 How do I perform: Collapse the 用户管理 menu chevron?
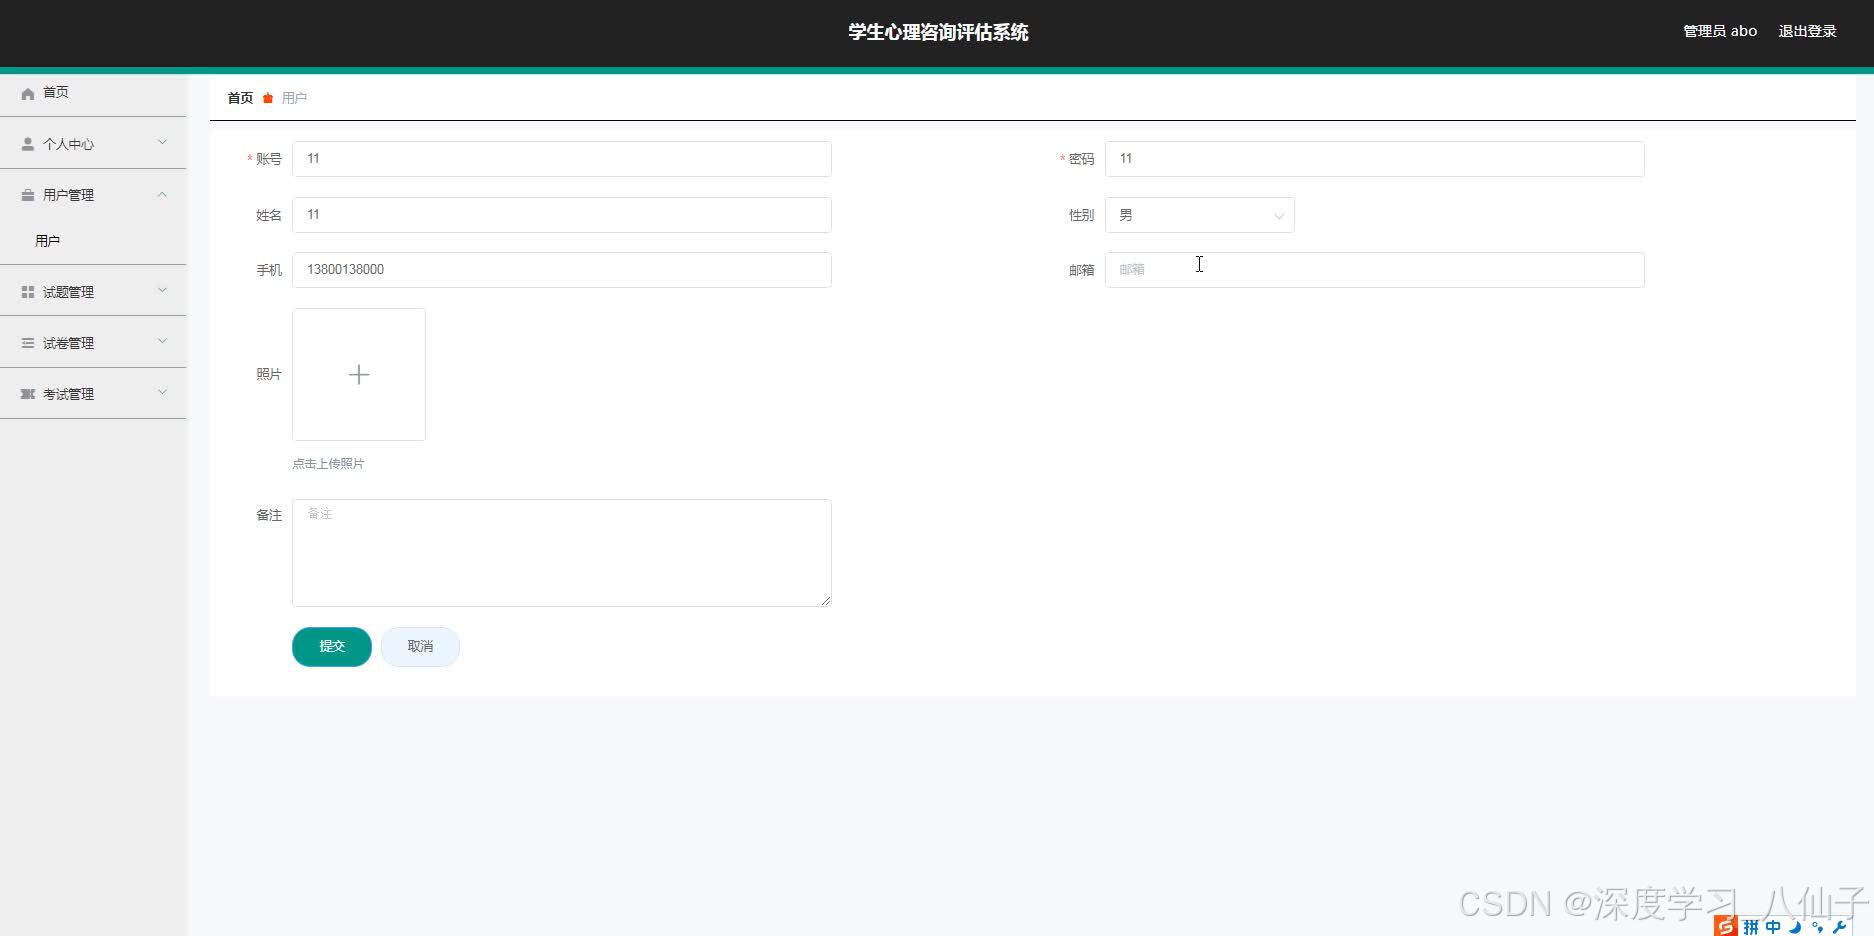click(162, 194)
